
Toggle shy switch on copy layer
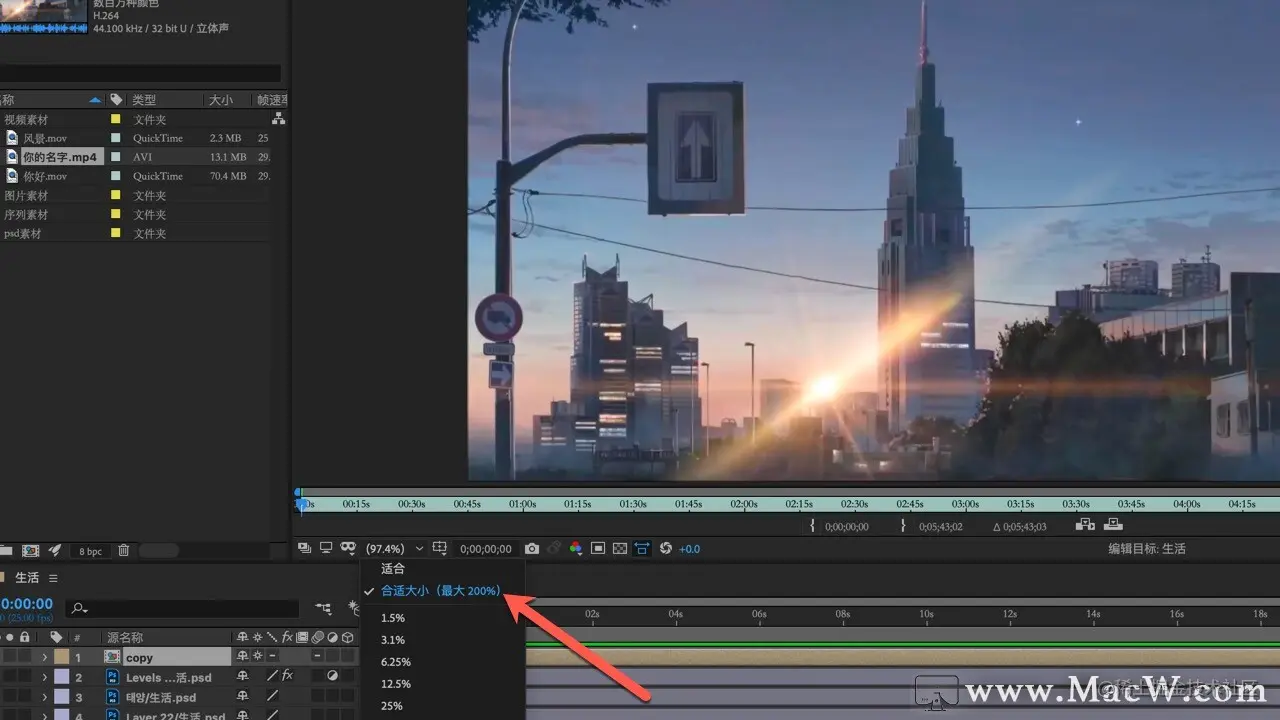[x=243, y=657]
